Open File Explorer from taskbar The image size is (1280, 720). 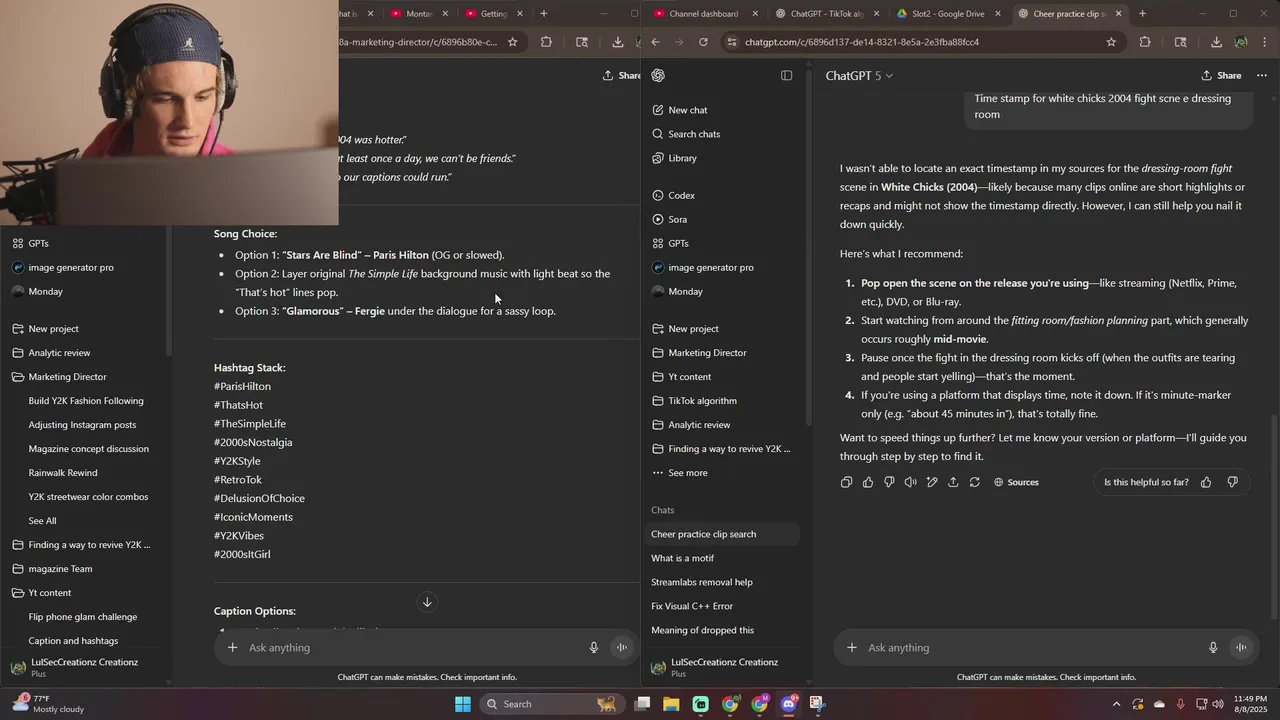[671, 704]
